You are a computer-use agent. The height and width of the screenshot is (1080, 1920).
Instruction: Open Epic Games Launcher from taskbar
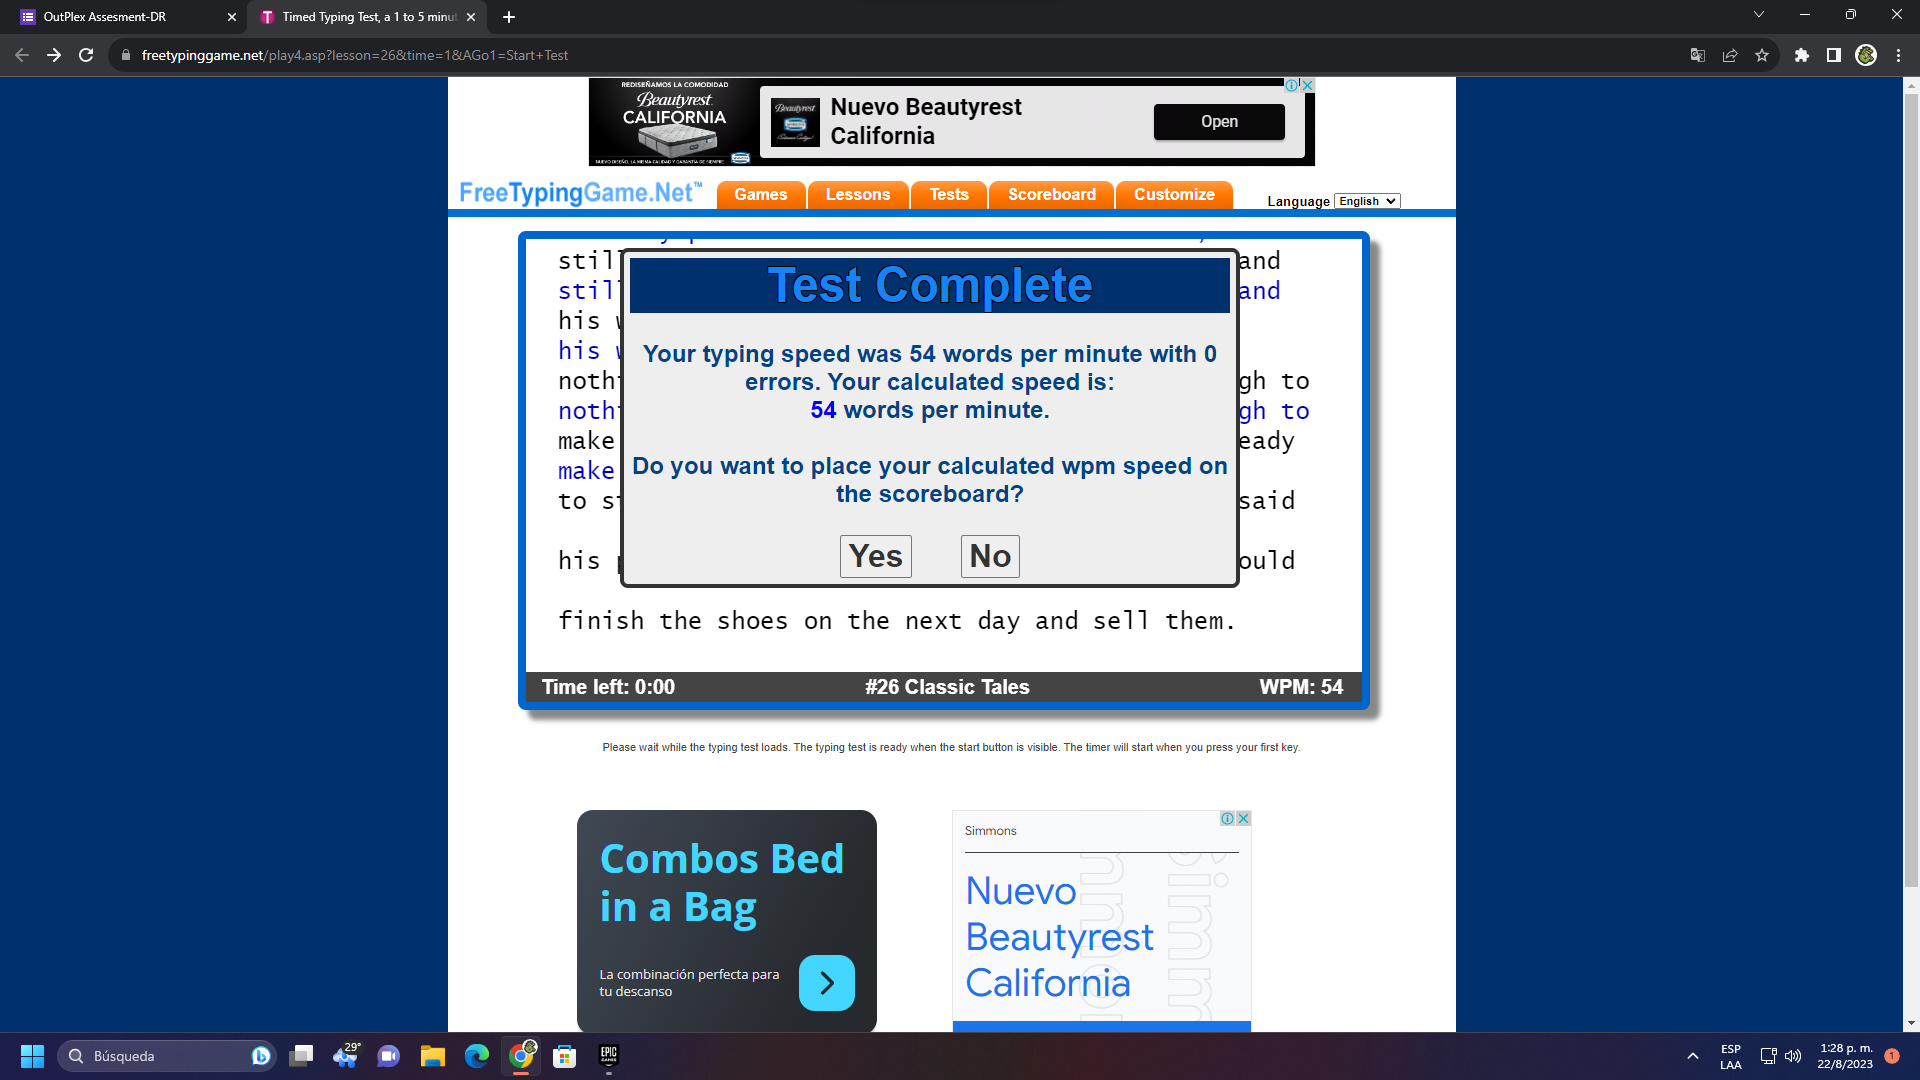click(x=609, y=1056)
